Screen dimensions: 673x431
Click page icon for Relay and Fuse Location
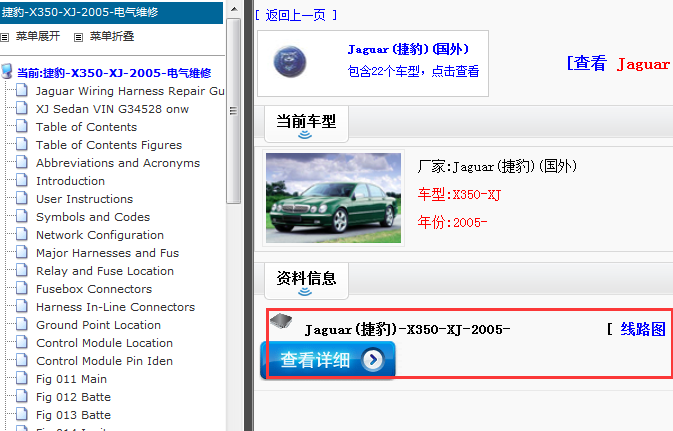22,271
